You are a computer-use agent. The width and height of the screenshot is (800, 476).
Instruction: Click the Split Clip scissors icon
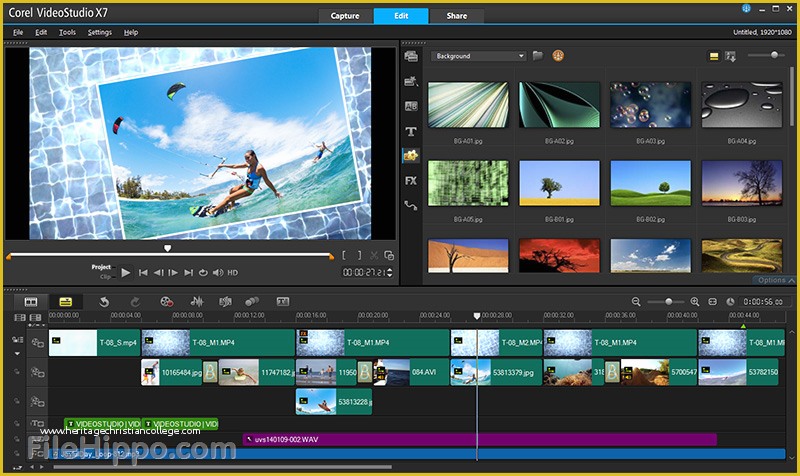374,255
